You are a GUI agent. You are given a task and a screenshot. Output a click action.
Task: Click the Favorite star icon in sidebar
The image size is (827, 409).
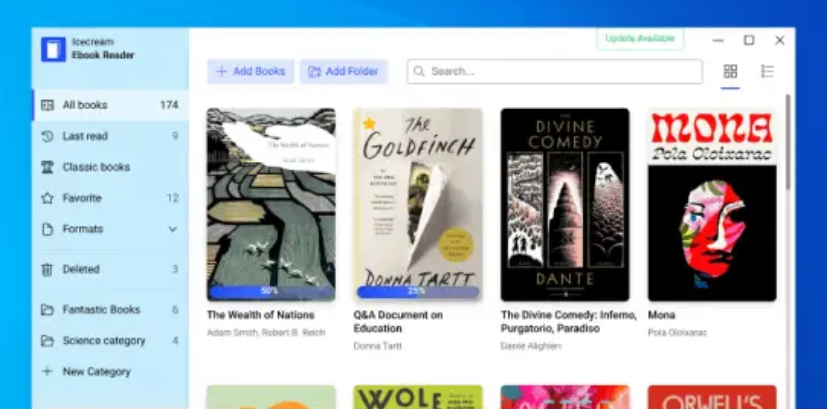coord(47,198)
